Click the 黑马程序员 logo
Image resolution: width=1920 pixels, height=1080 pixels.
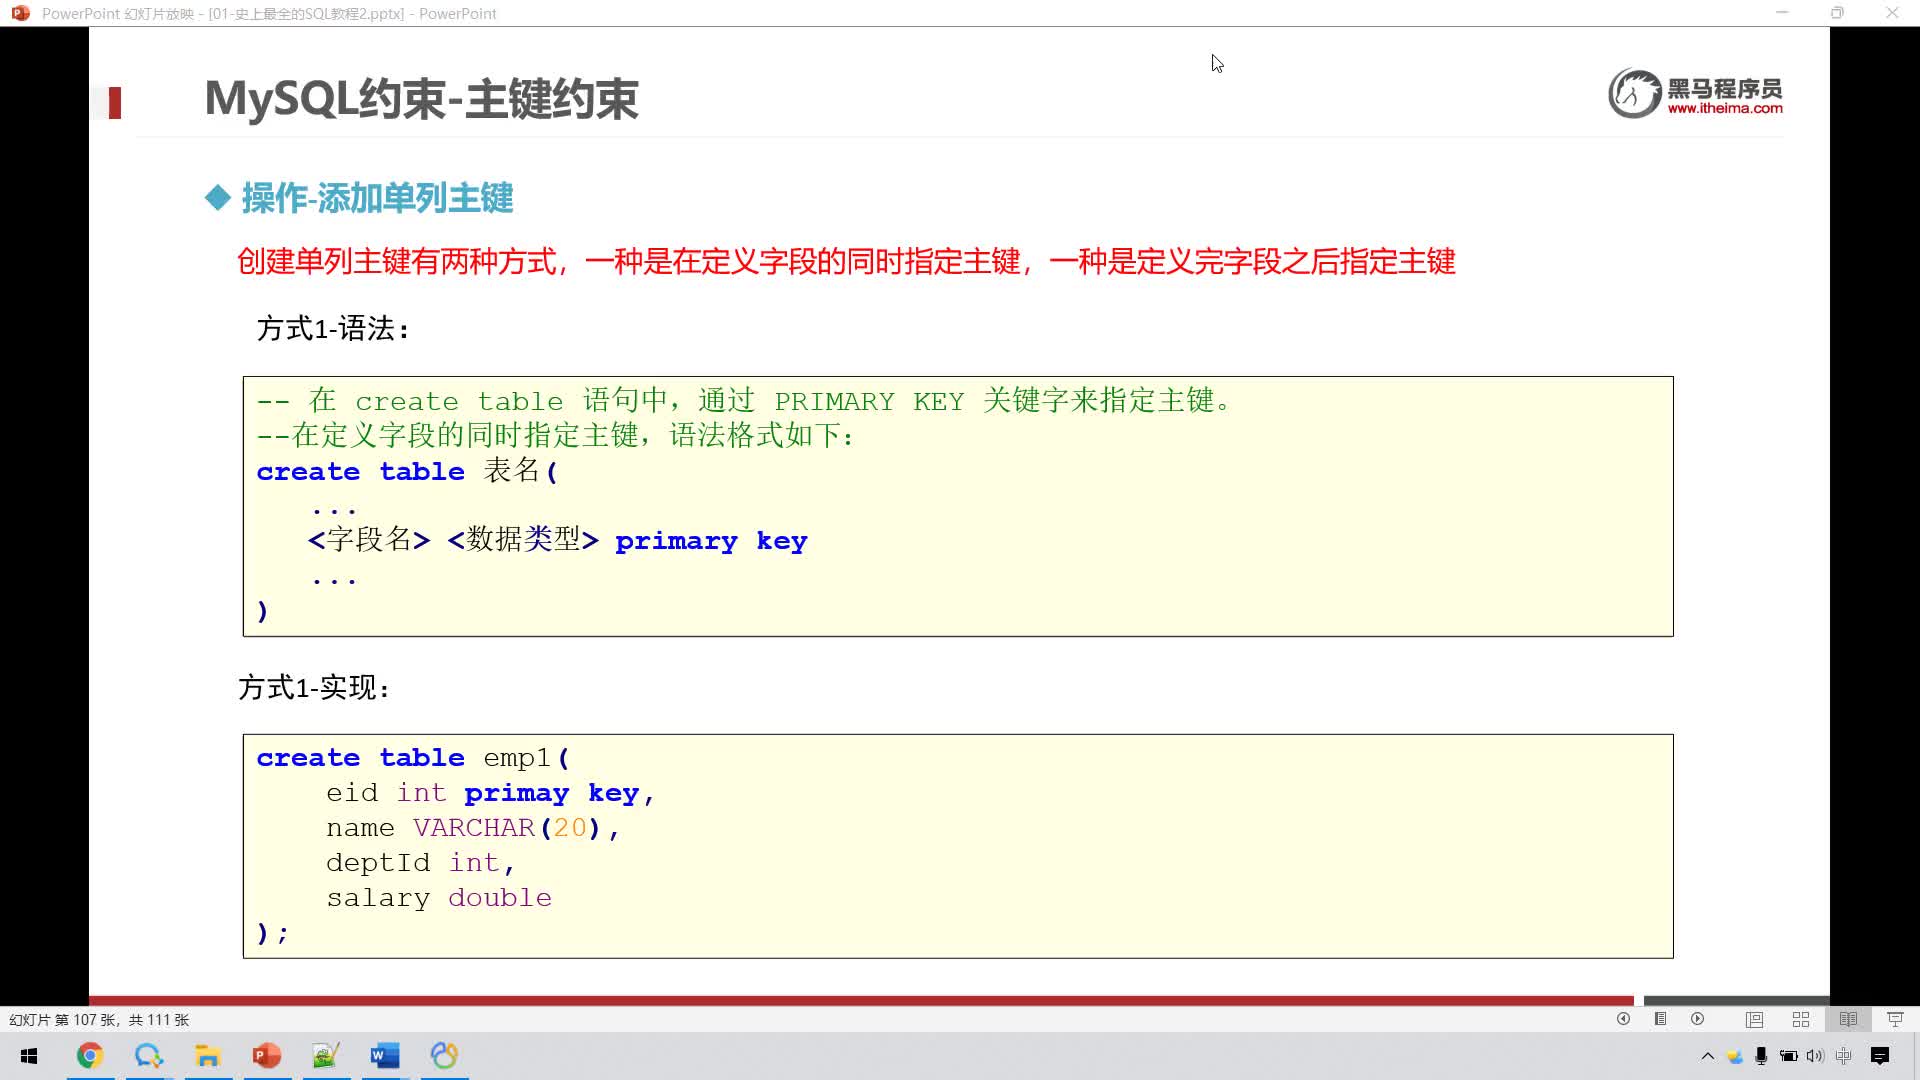click(x=1695, y=93)
